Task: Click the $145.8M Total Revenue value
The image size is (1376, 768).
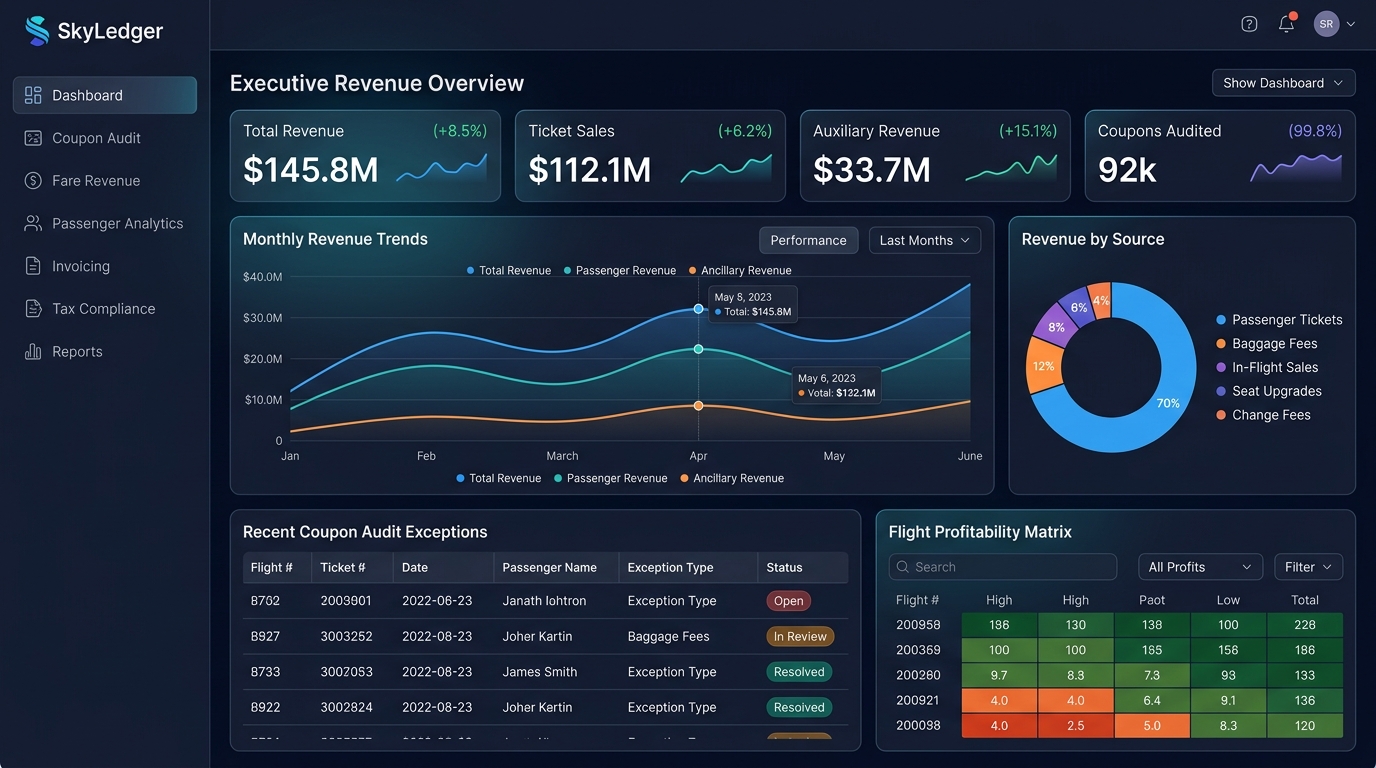Action: point(311,170)
